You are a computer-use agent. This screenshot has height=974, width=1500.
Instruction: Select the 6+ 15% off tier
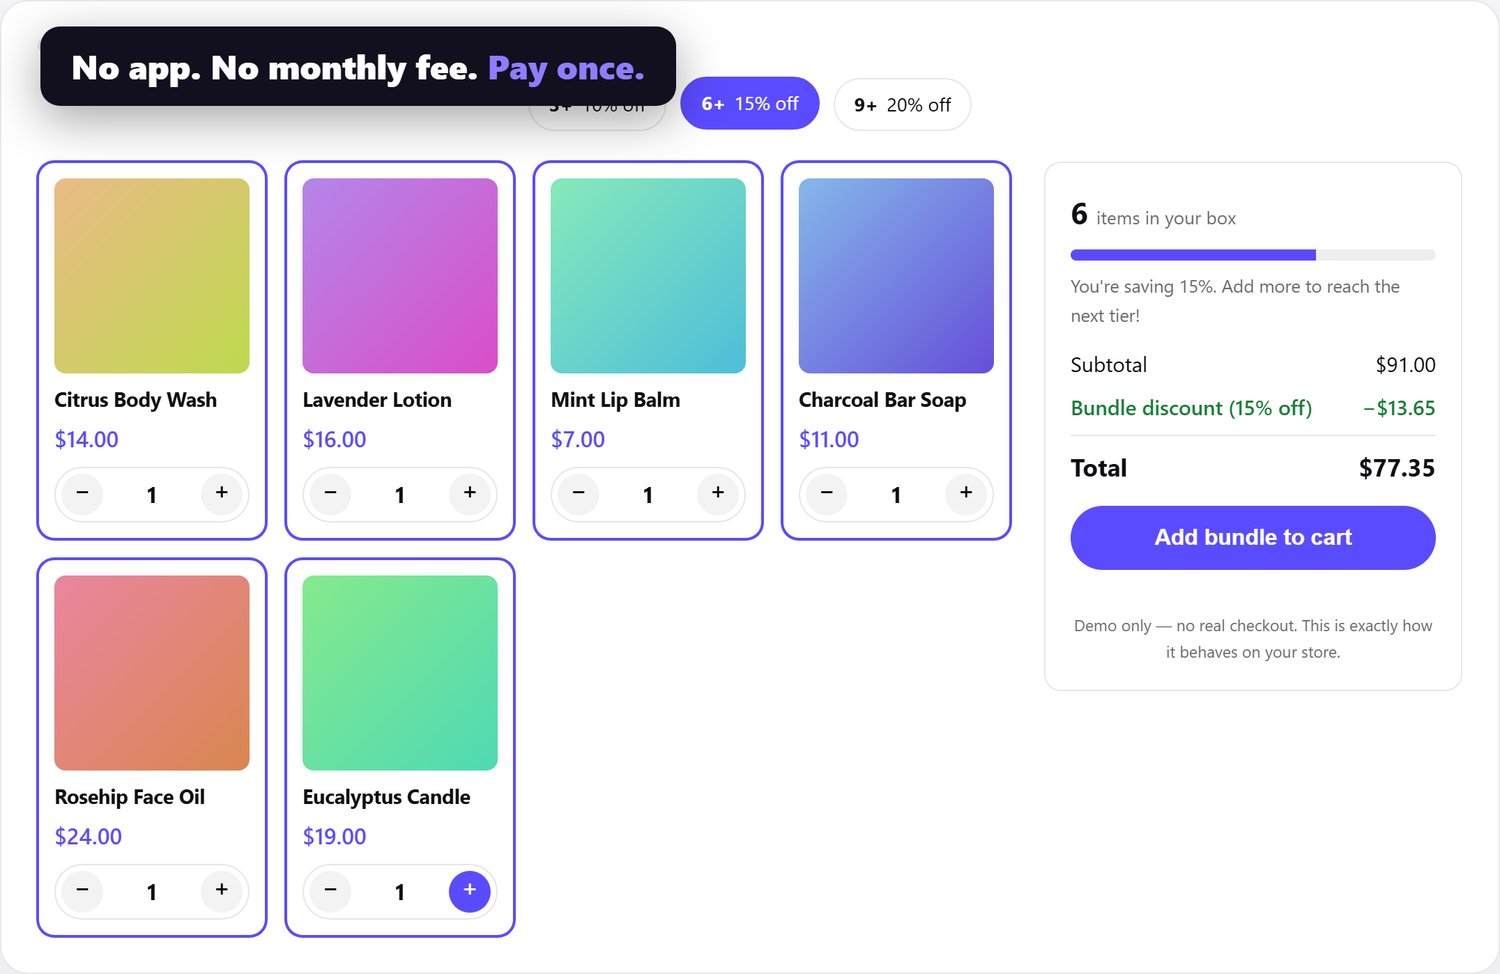[x=750, y=104]
